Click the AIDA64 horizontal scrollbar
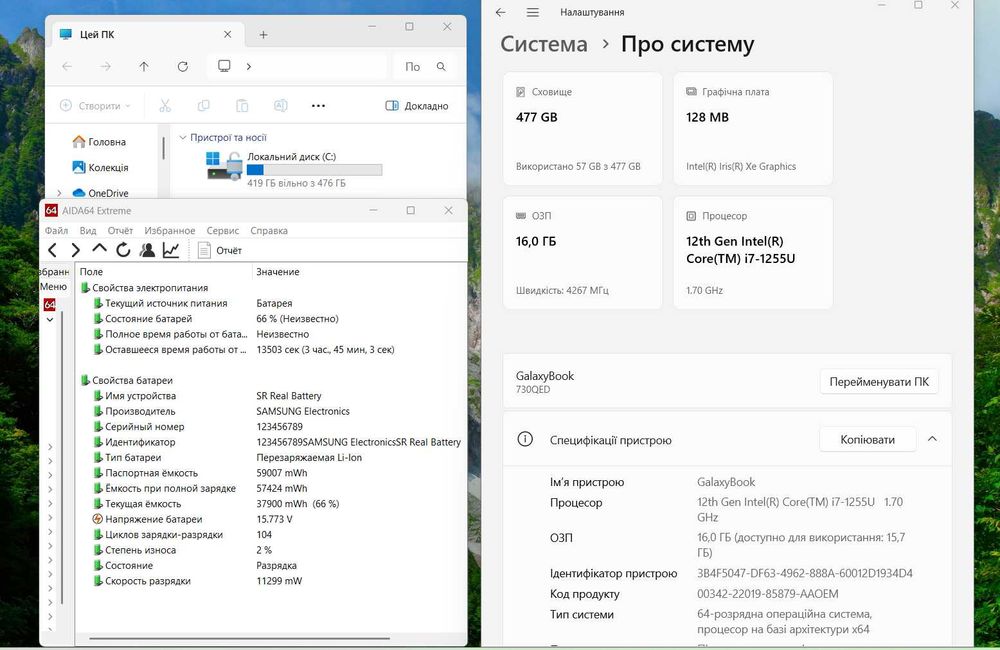The width and height of the screenshot is (1000, 650). coord(239,638)
